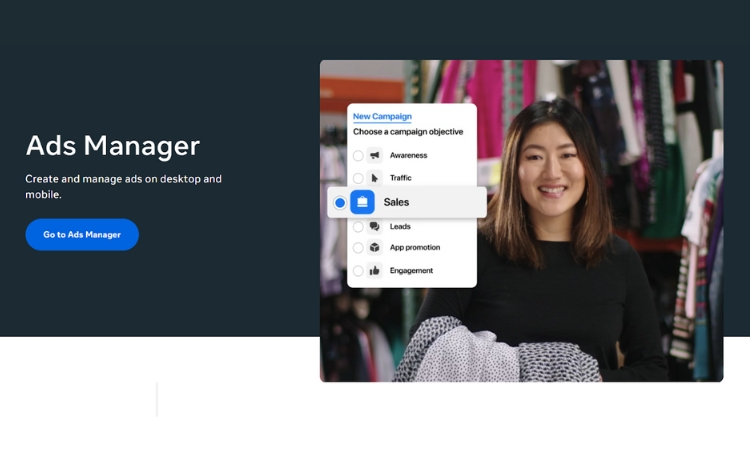Click the Go to Ads Manager button

[x=82, y=234]
